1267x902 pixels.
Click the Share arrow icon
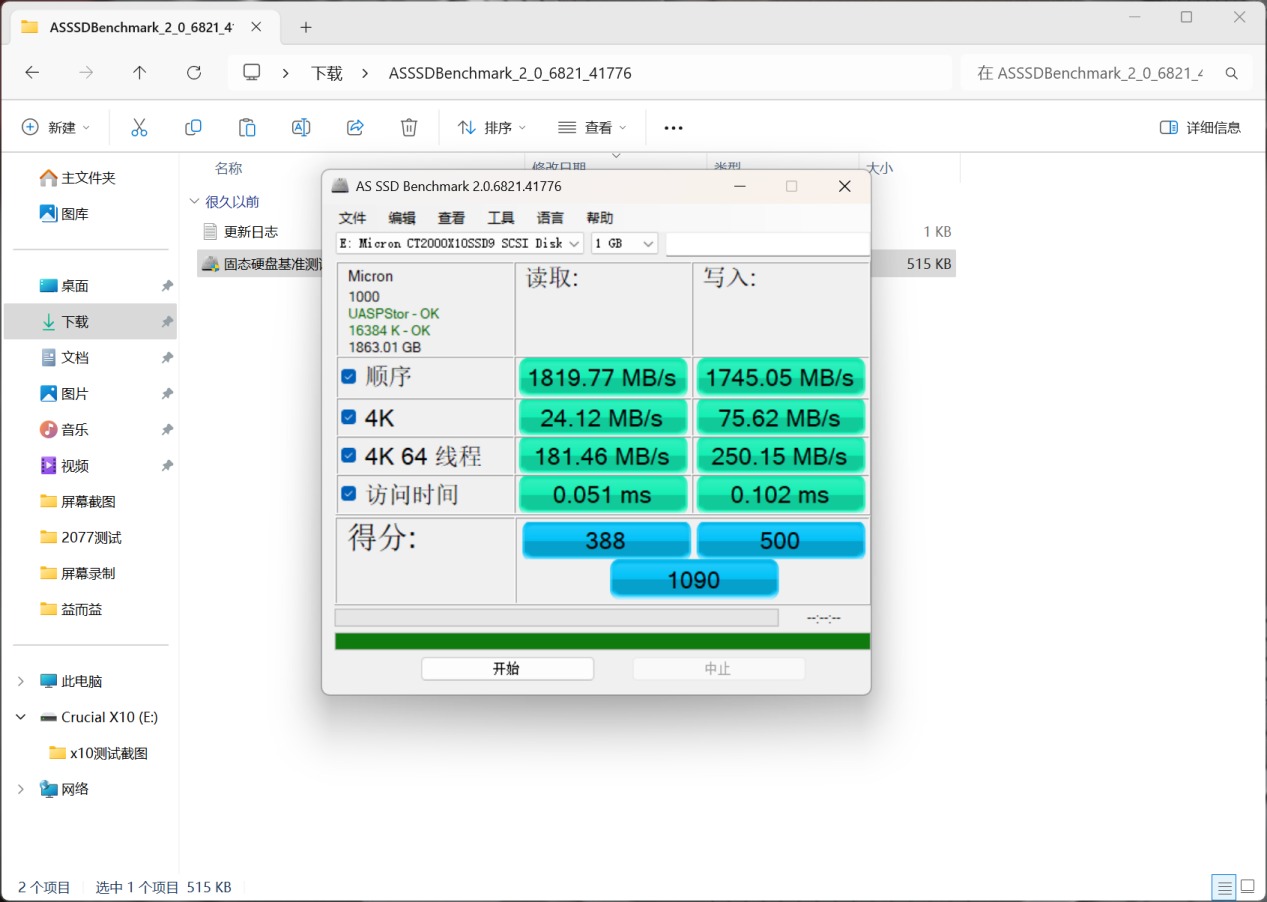pos(355,127)
